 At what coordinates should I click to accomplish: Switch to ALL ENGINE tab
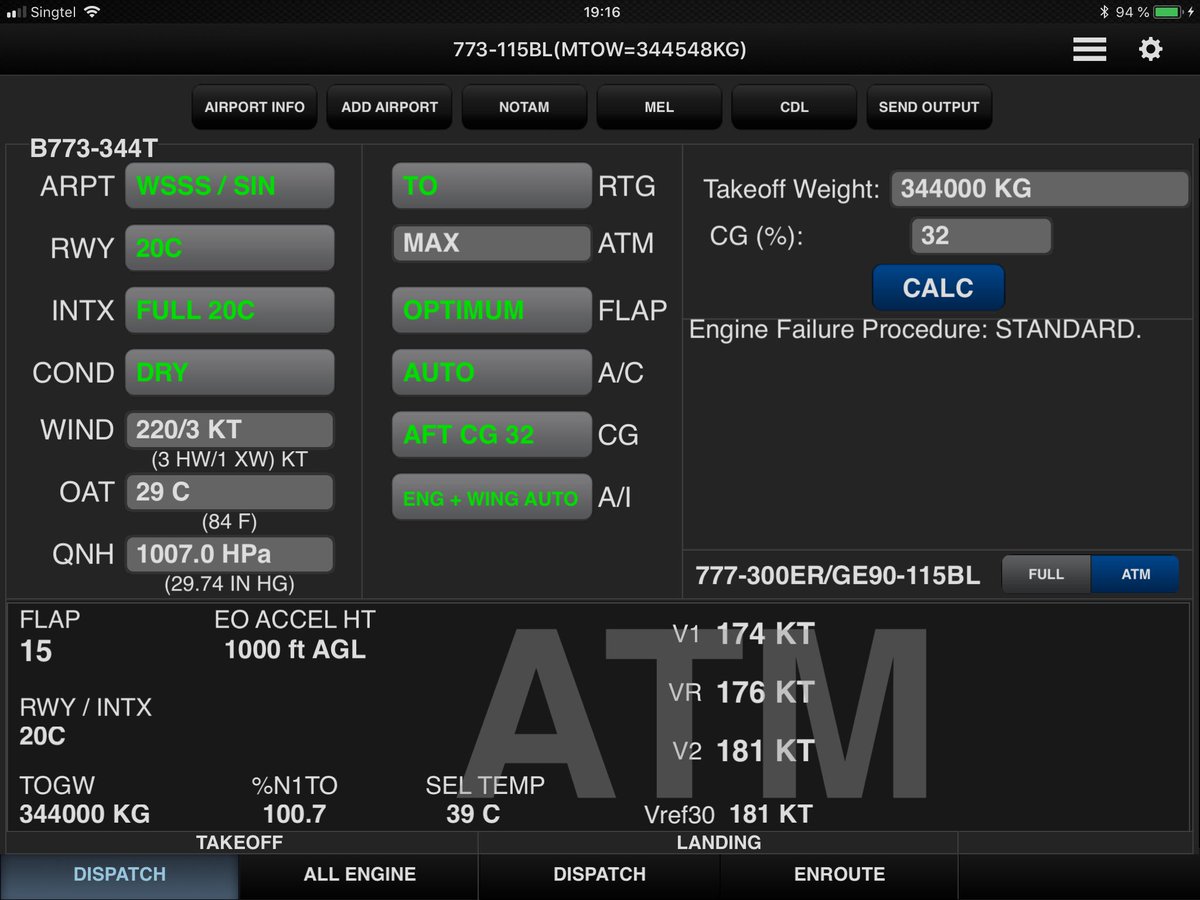[359, 875]
